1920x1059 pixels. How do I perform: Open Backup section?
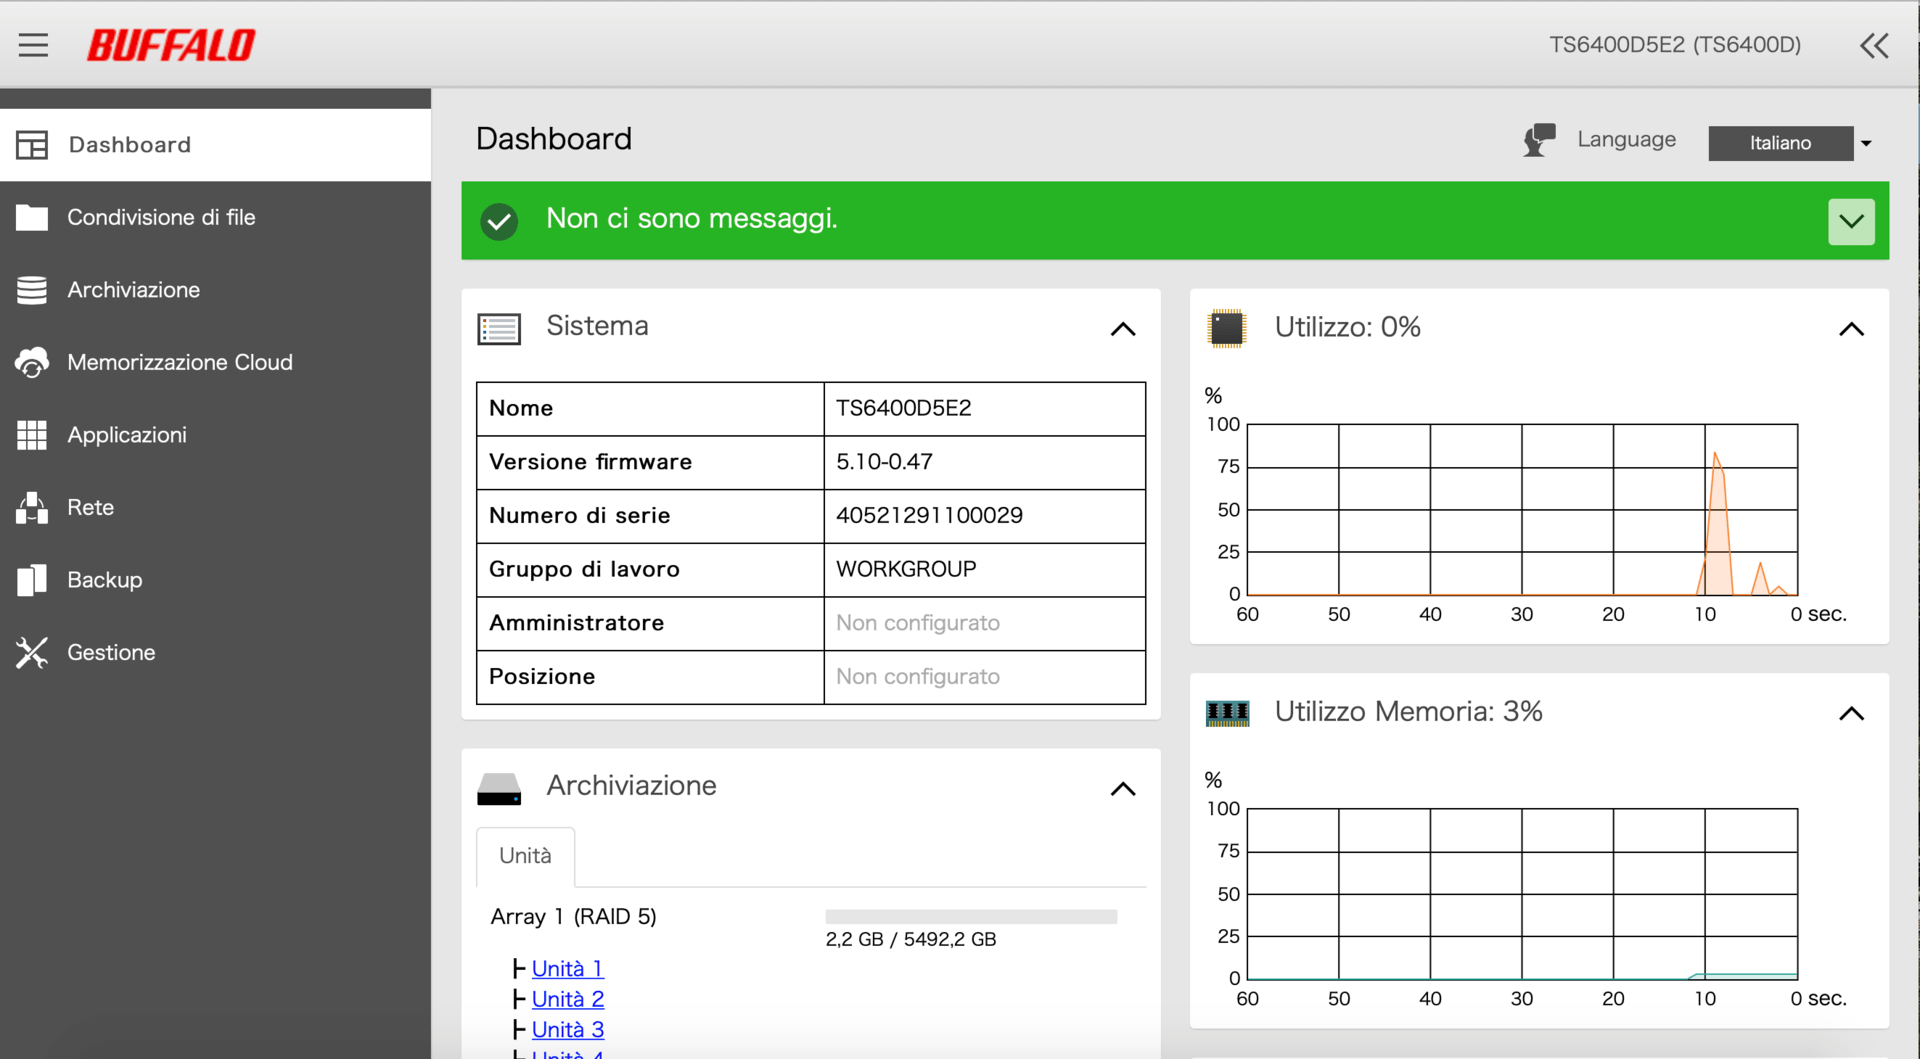click(x=215, y=580)
